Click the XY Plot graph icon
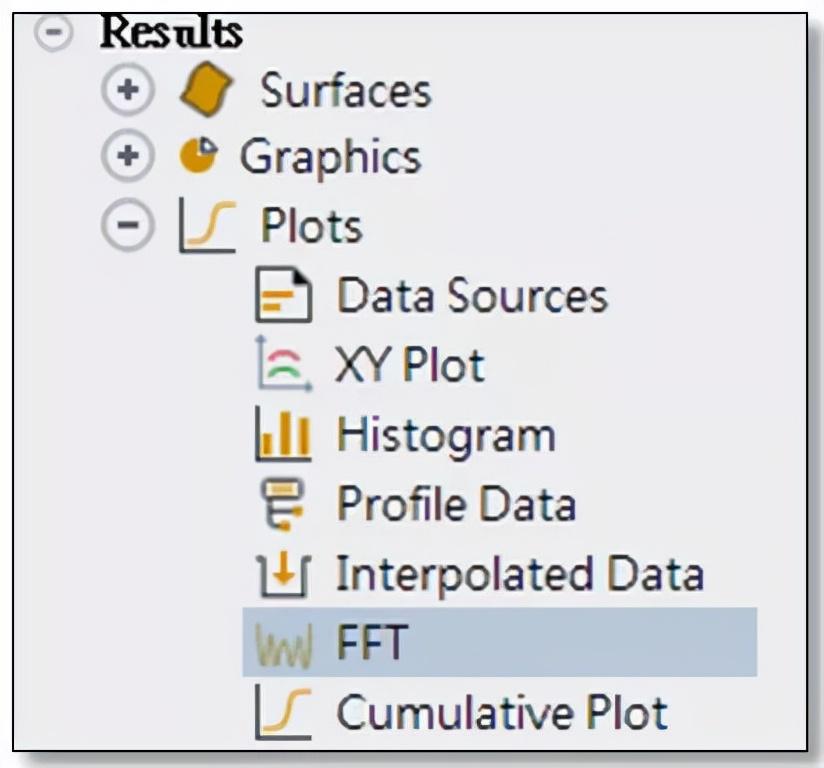The width and height of the screenshot is (824, 768). click(283, 364)
